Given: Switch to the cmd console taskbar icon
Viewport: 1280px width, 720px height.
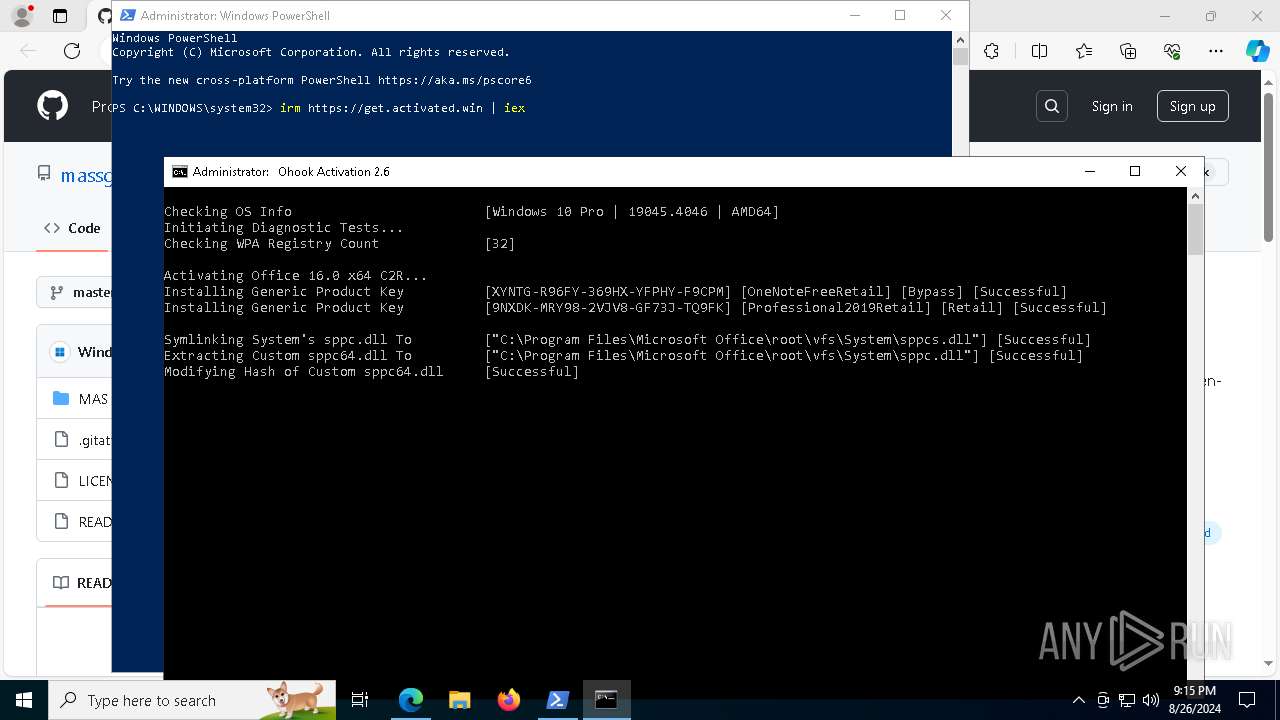Looking at the screenshot, I should pos(606,700).
